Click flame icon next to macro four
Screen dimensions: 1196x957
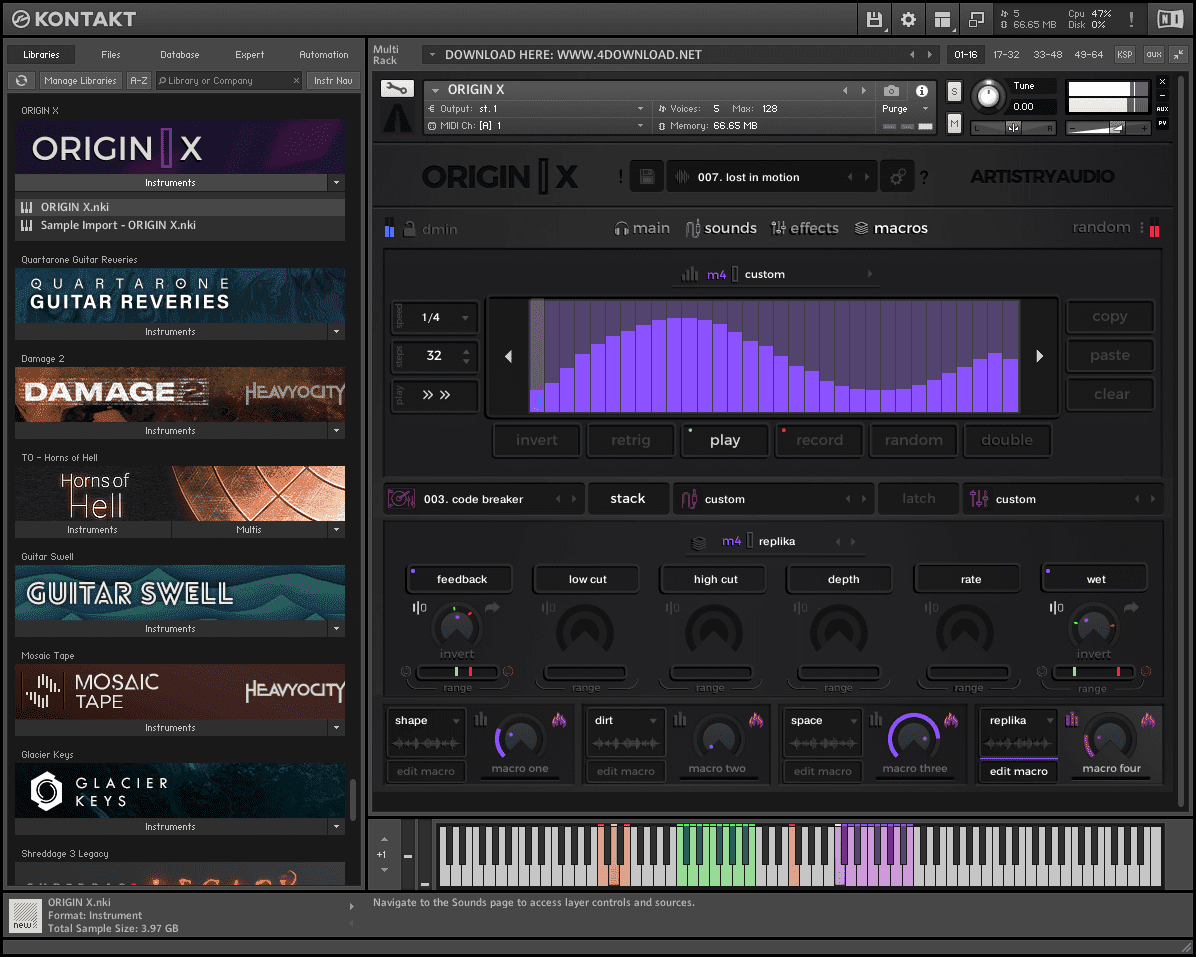click(1148, 720)
